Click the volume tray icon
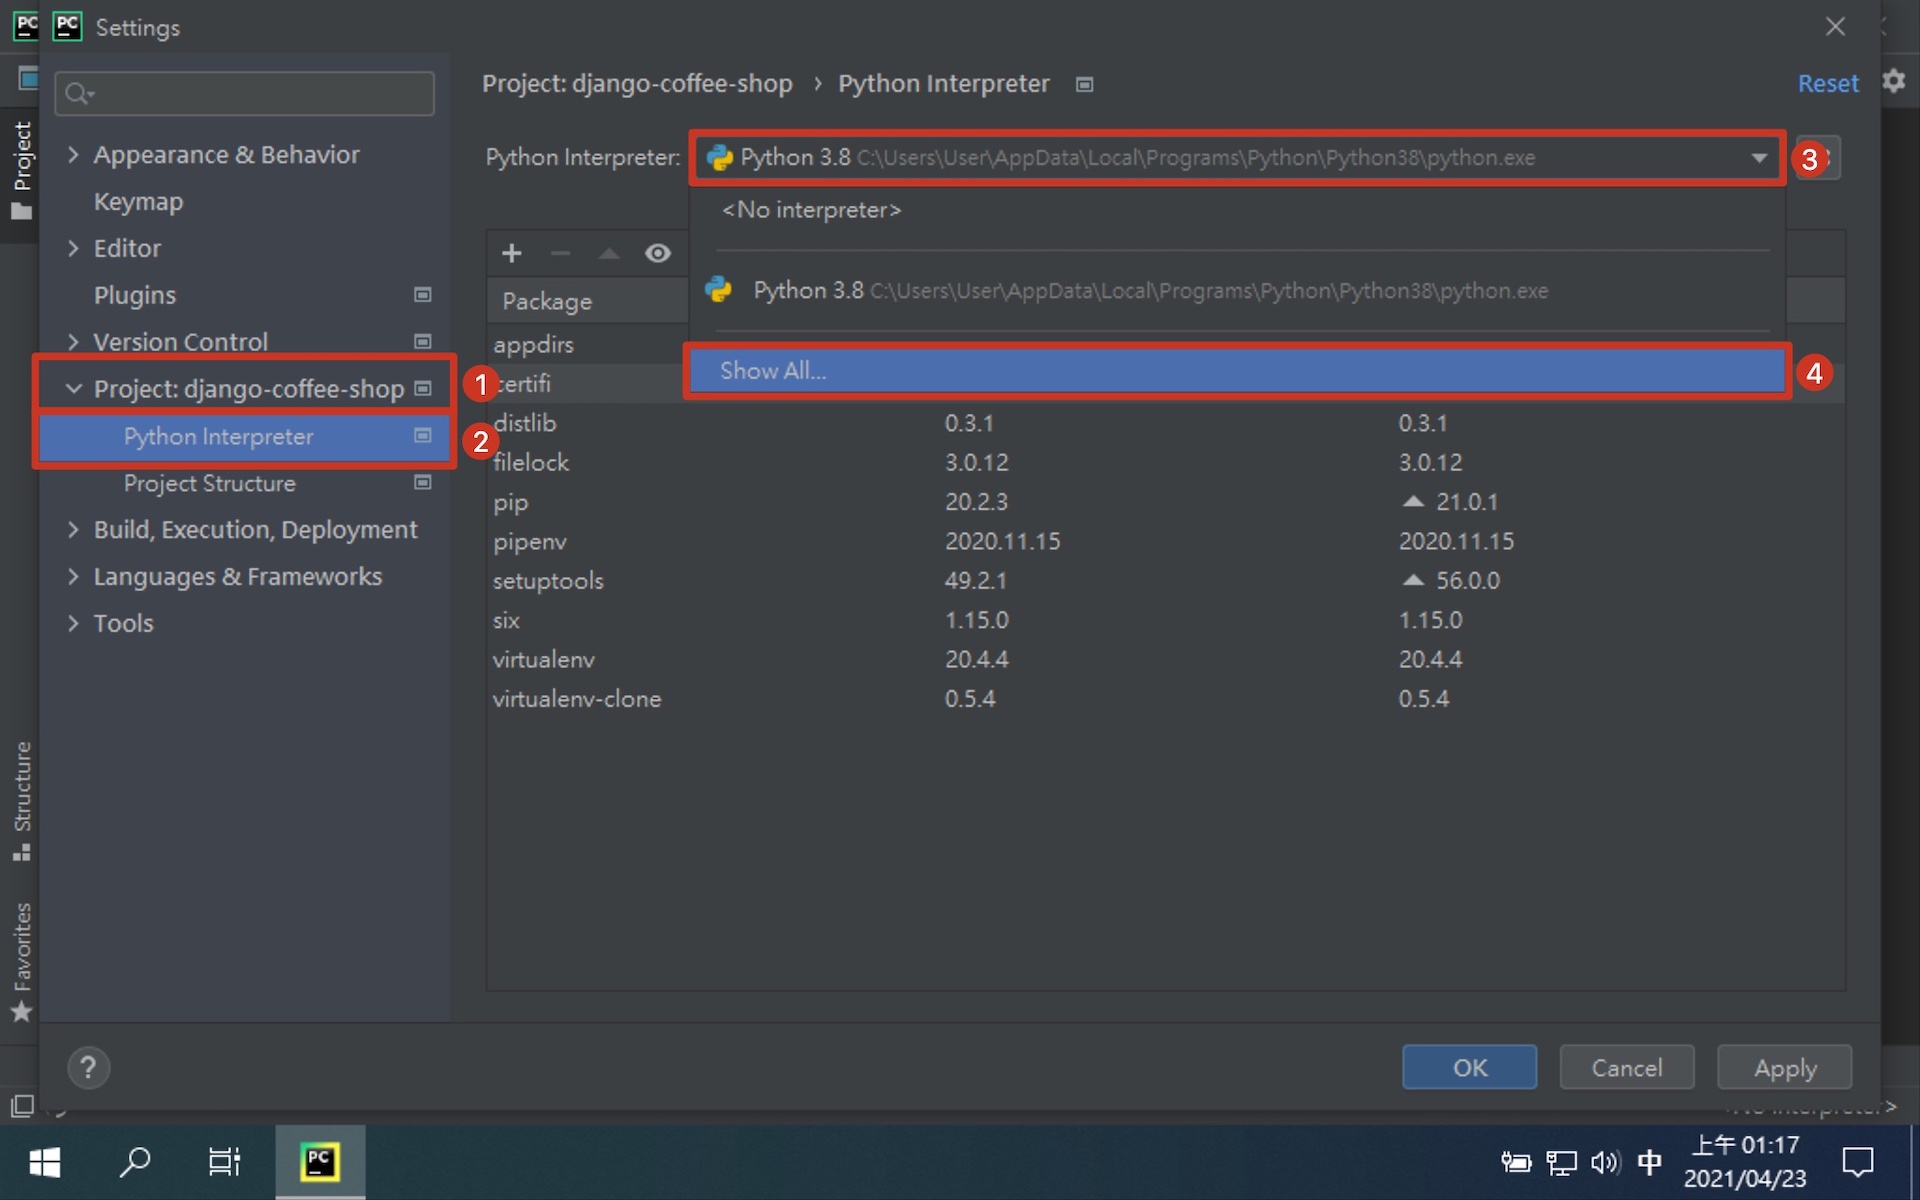1920x1200 pixels. point(1605,1162)
